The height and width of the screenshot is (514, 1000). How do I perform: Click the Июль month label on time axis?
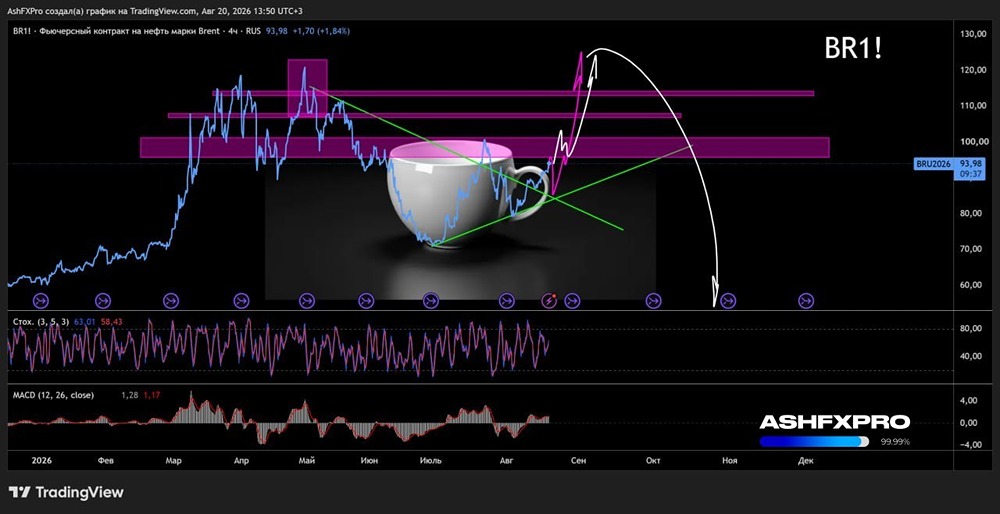click(x=432, y=460)
